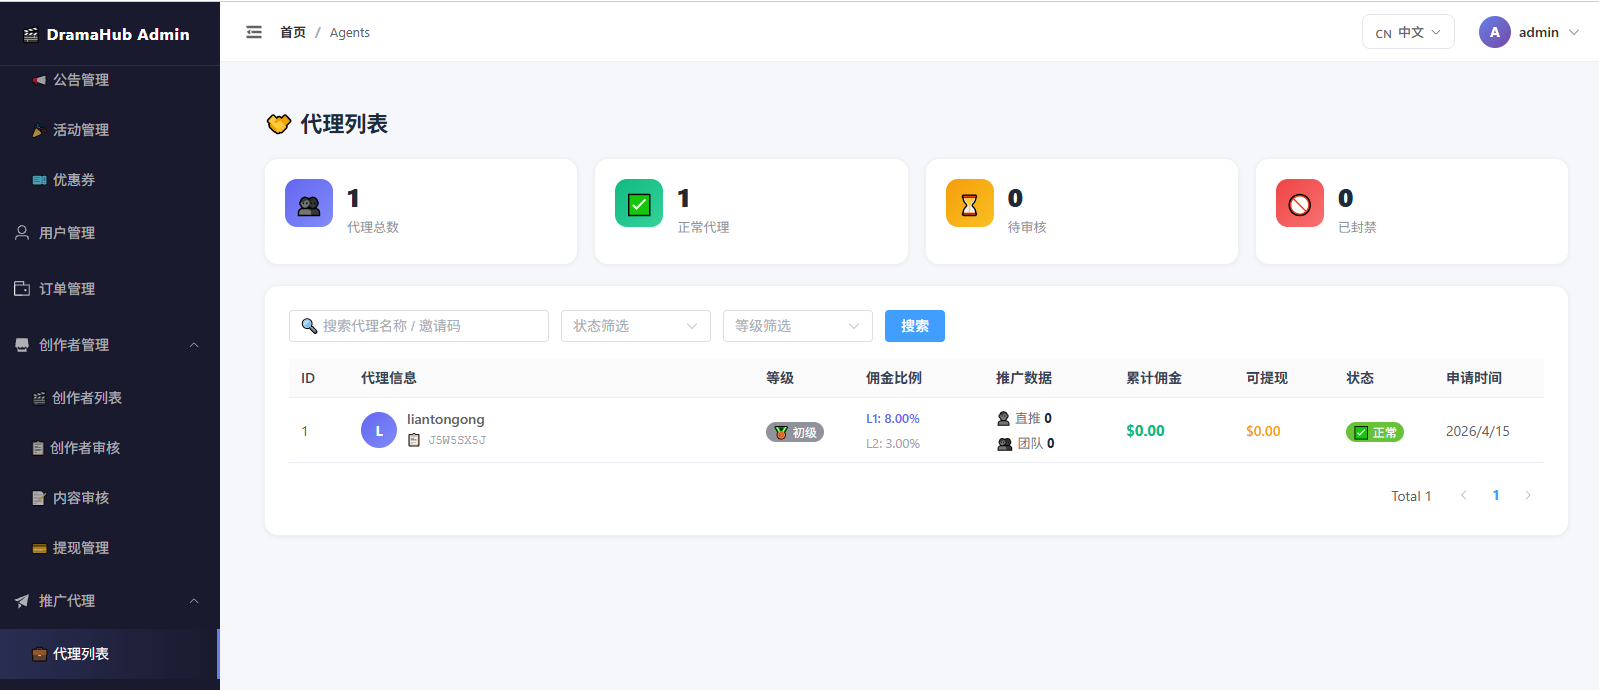The width and height of the screenshot is (1599, 690).
Task: Select page 1 in pagination
Action: [1496, 495]
